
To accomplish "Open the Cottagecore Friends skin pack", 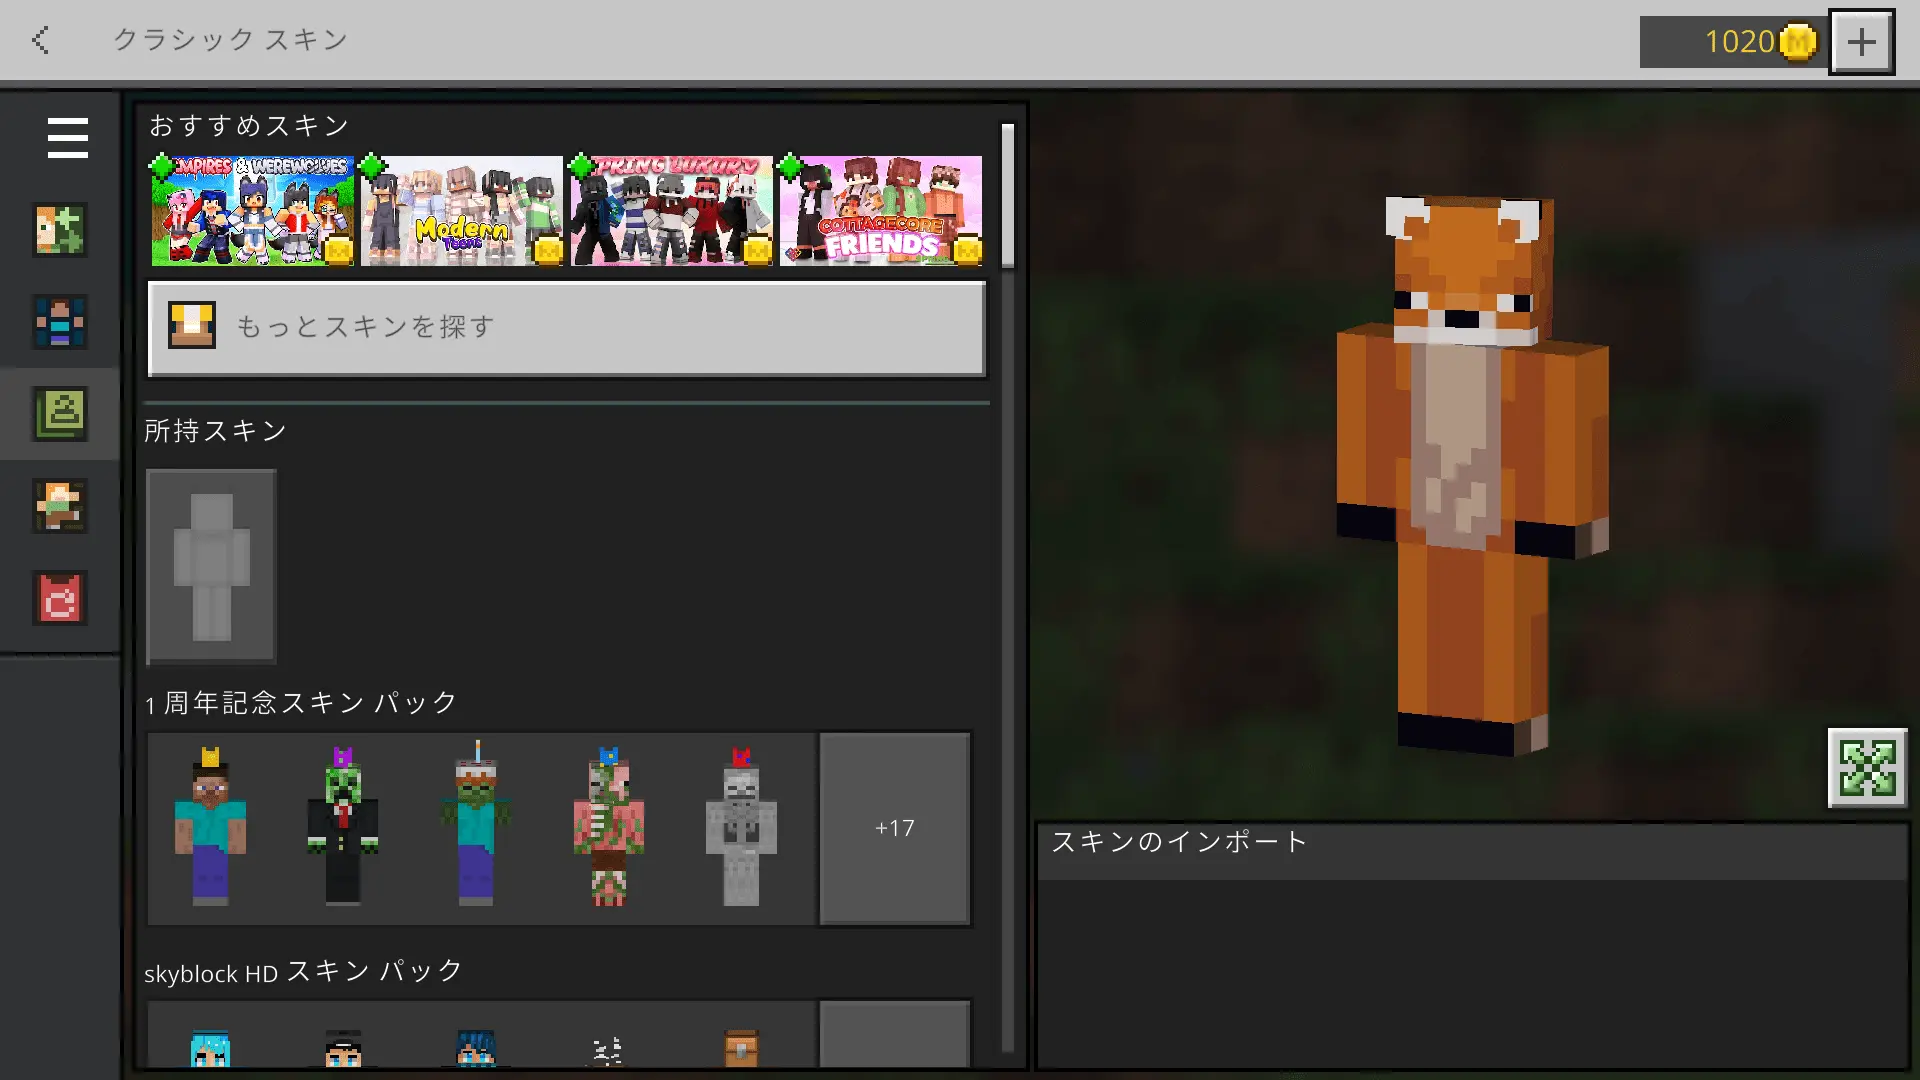I will [x=881, y=211].
